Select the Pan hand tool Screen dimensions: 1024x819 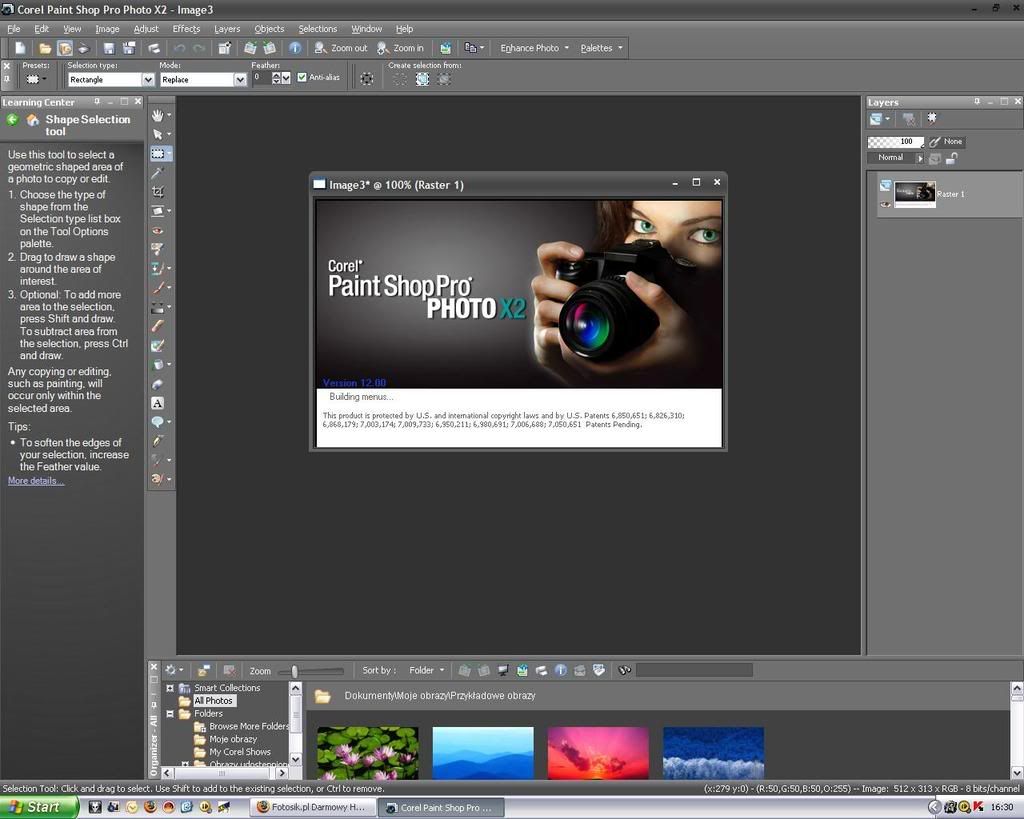click(157, 116)
